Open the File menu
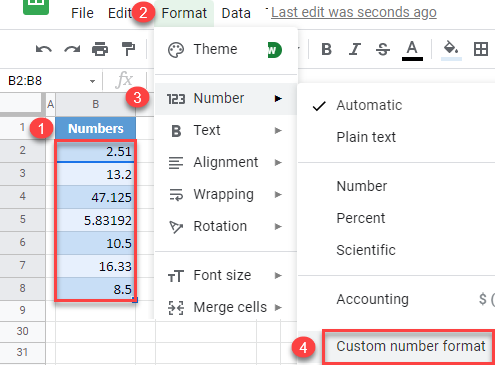The width and height of the screenshot is (495, 365). click(x=82, y=13)
